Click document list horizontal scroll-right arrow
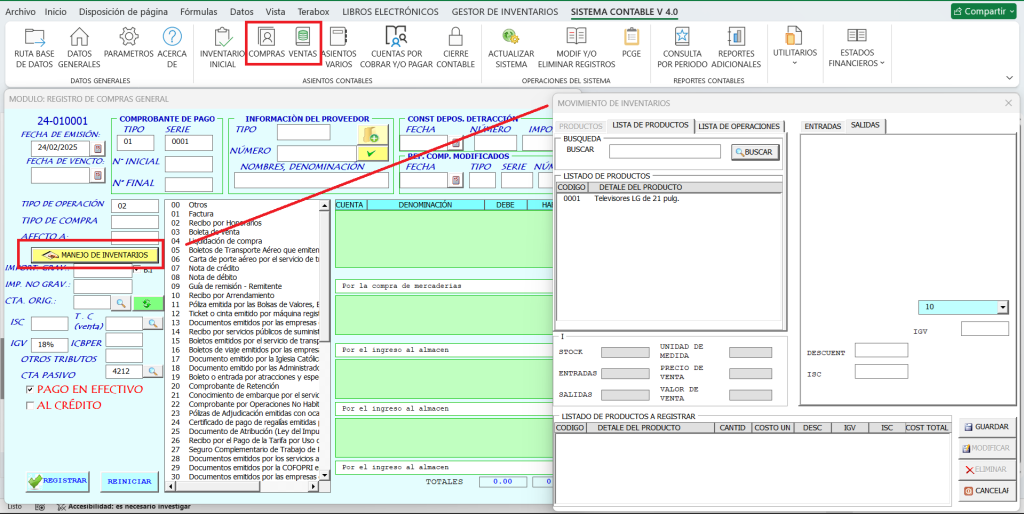Image resolution: width=1024 pixels, height=514 pixels. point(314,487)
